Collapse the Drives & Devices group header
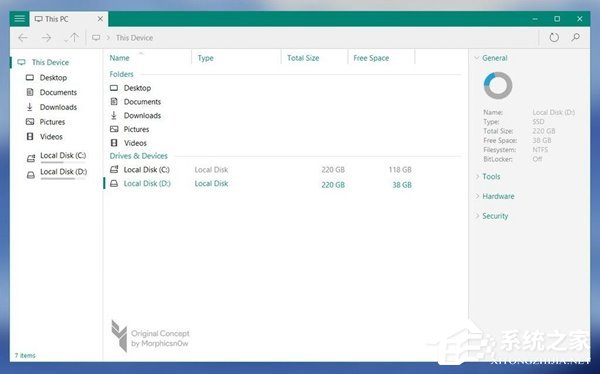The image size is (600, 374). click(139, 156)
